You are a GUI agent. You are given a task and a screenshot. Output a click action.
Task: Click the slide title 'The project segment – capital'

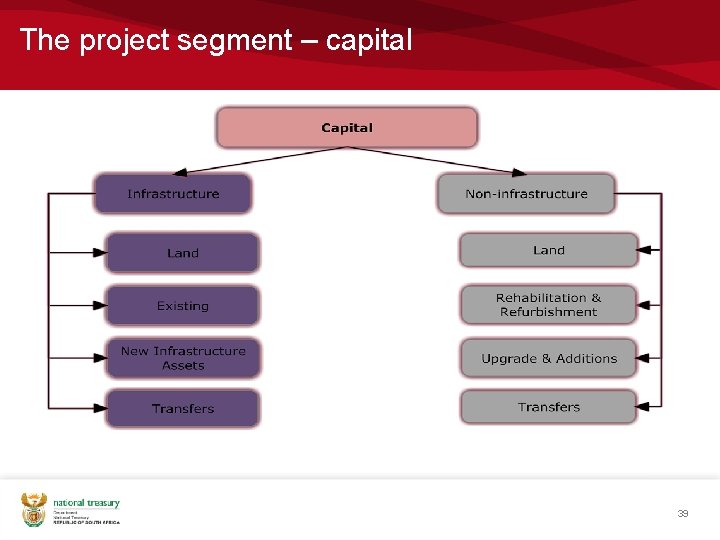[216, 40]
